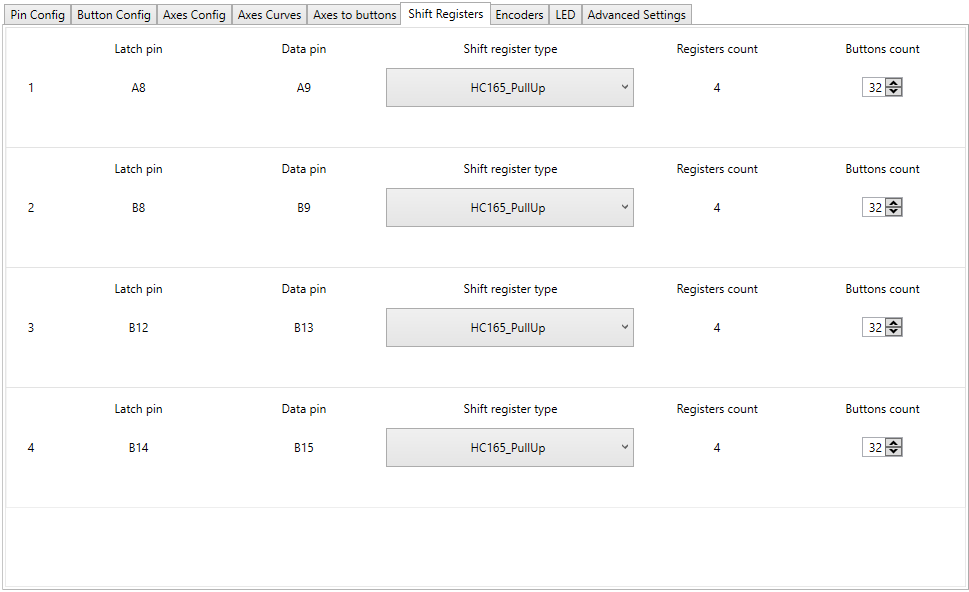Open the Axes Curves tab
This screenshot has height=592, width=969.
[x=269, y=15]
